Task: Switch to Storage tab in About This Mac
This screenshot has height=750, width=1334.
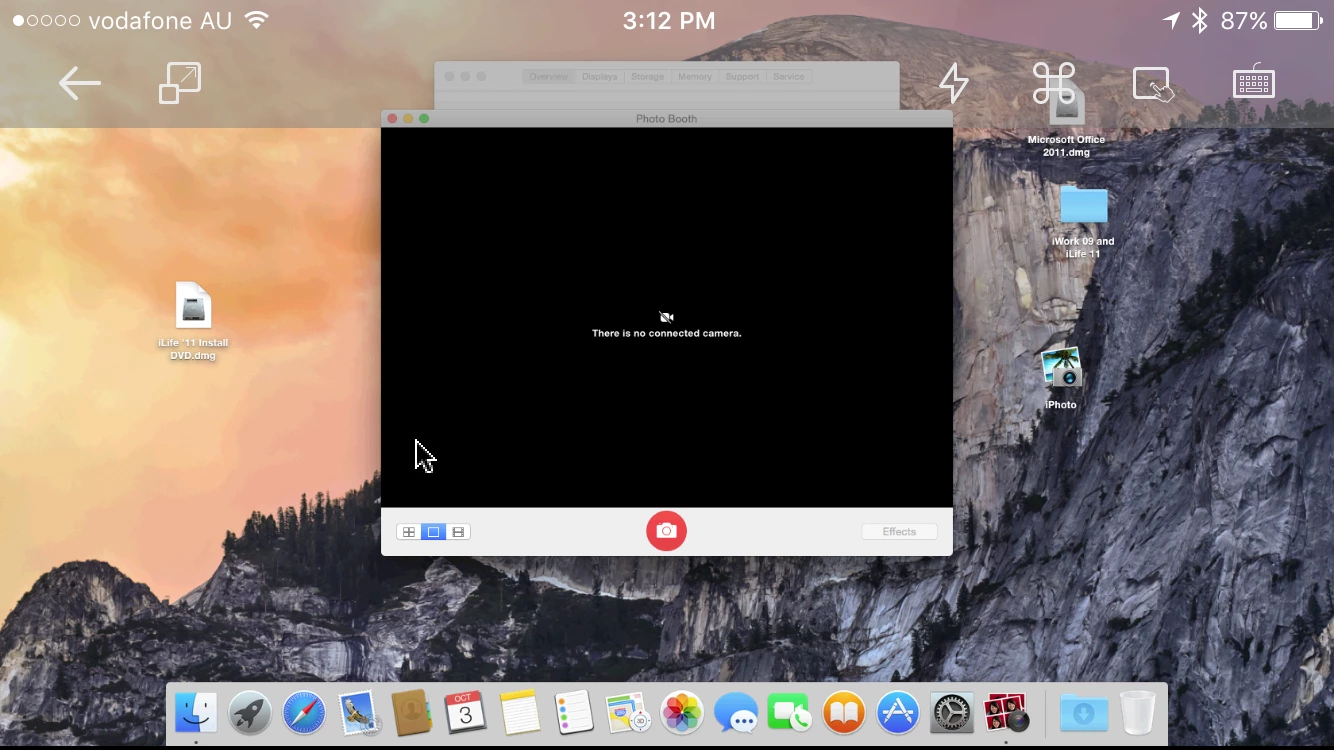Action: [x=647, y=77]
